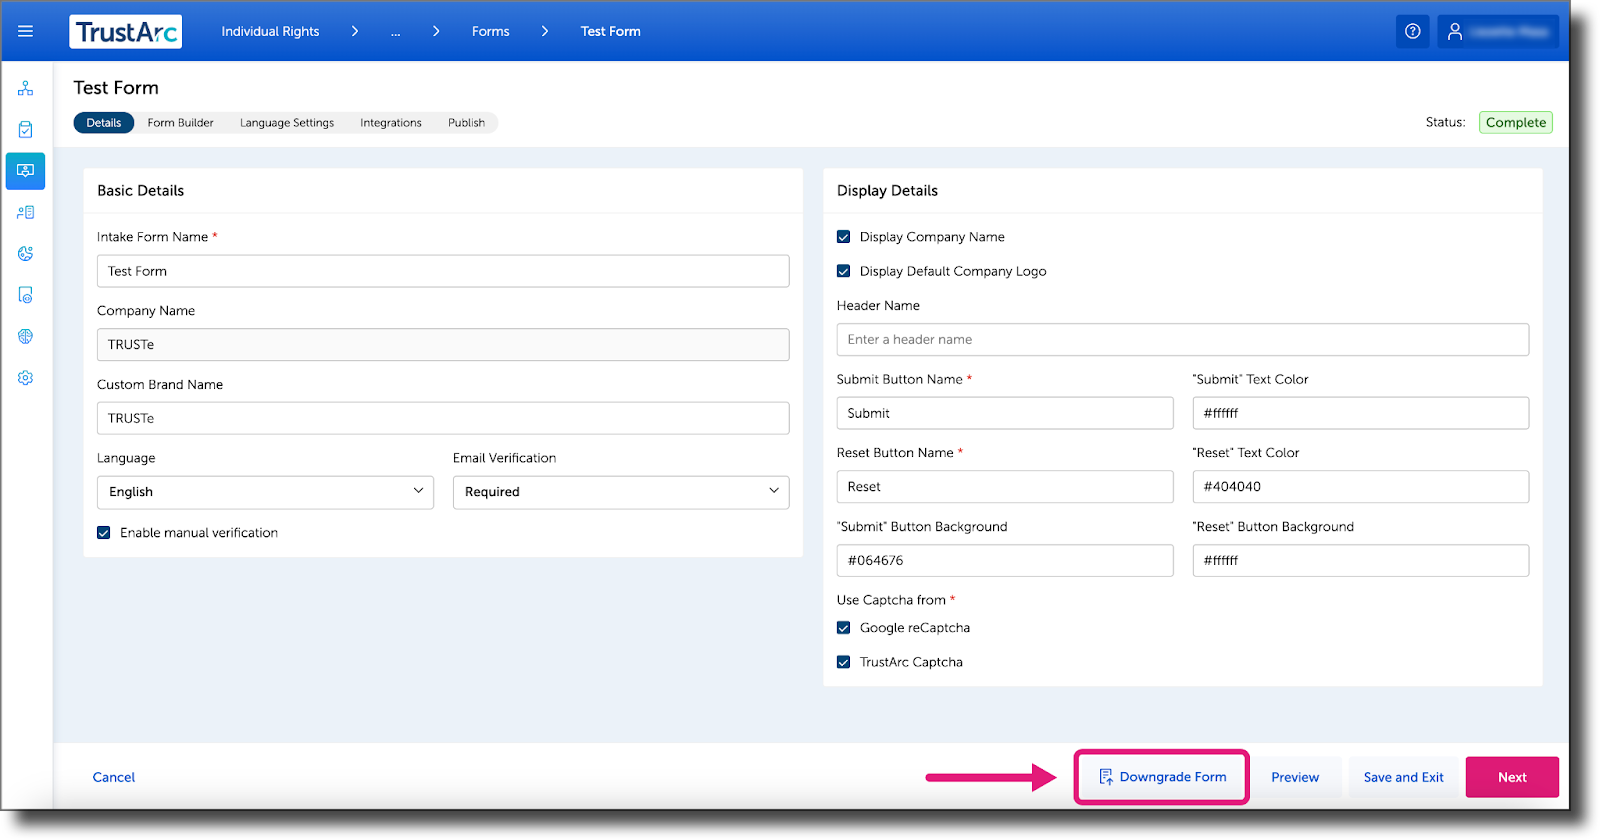Switch to the Language Settings tab
The width and height of the screenshot is (1600, 840).
[x=287, y=123]
